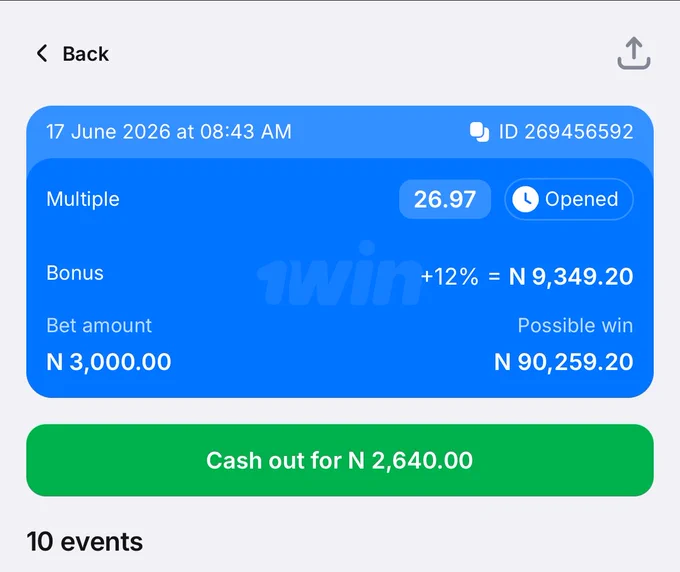Go back using the Back label

[x=85, y=54]
